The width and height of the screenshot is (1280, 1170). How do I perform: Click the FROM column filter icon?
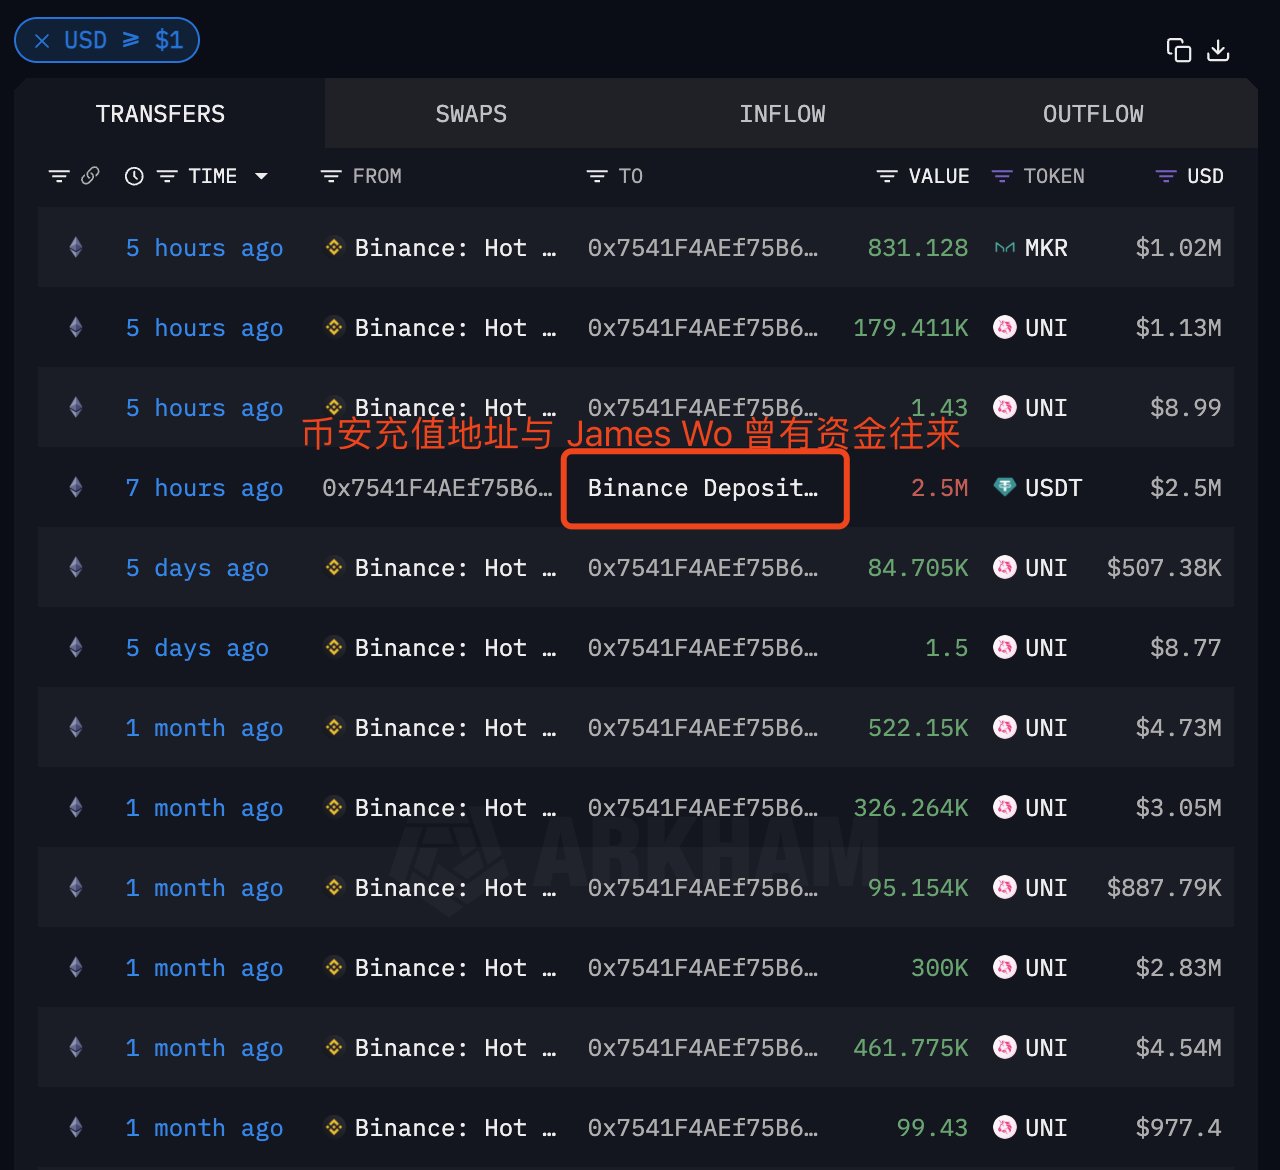coord(331,177)
